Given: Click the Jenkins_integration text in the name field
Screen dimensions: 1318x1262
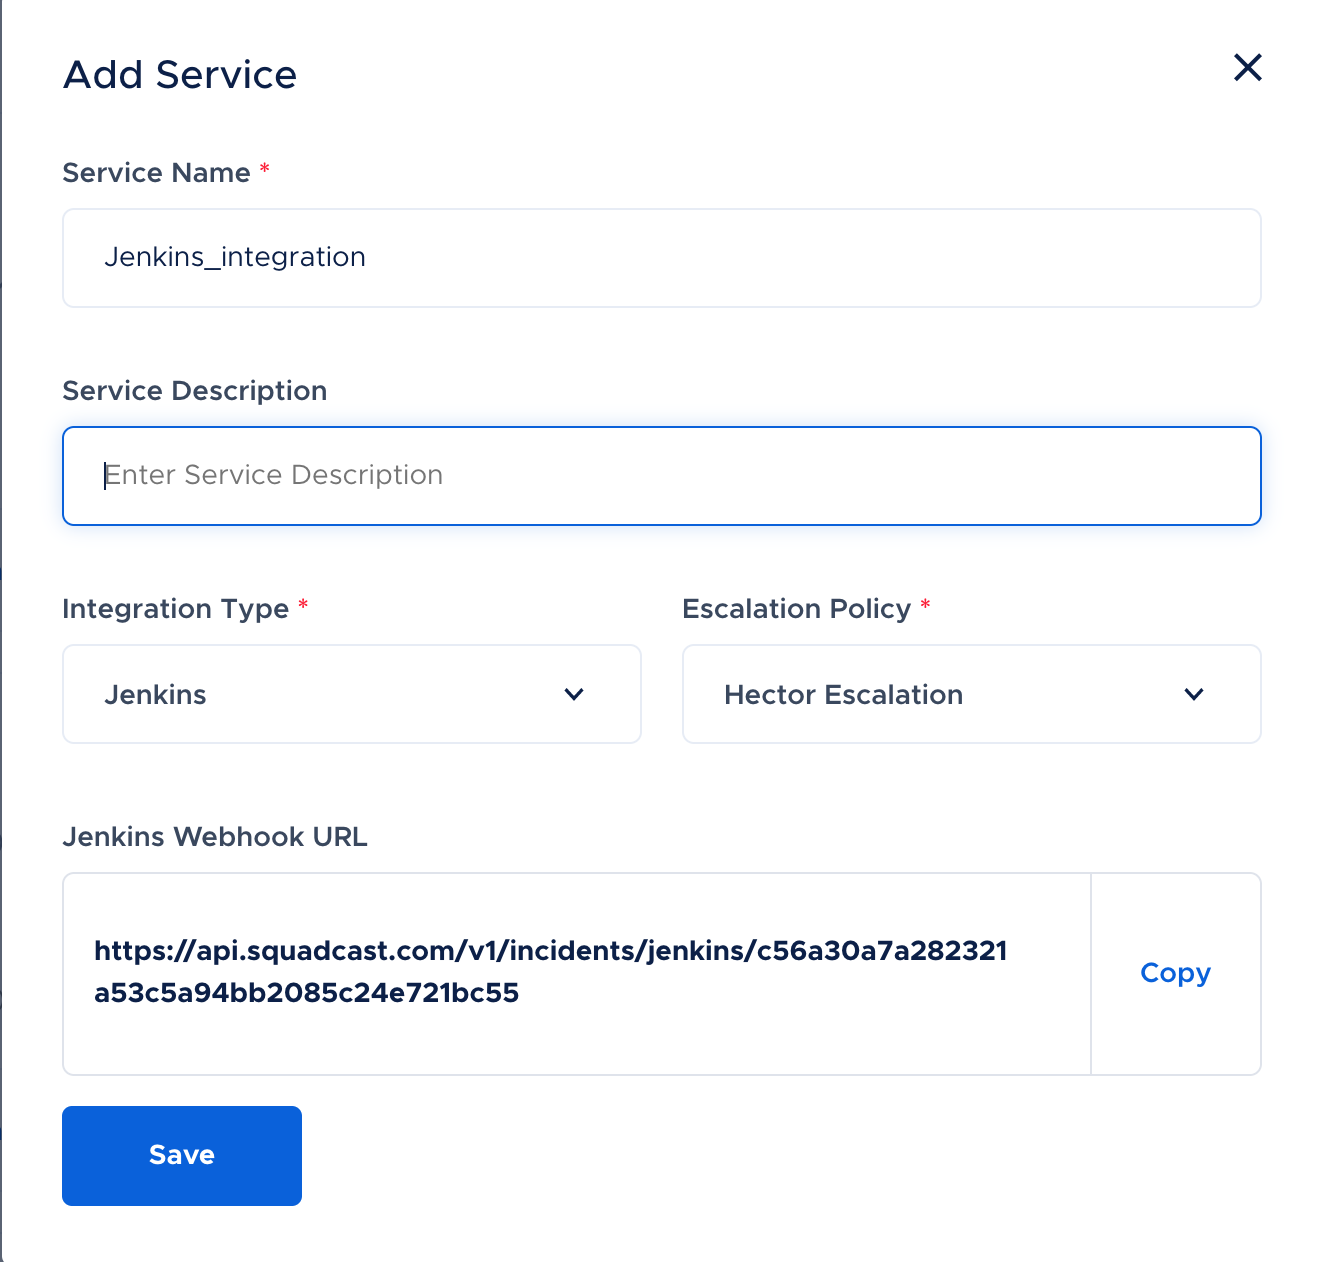Looking at the screenshot, I should coord(235,257).
